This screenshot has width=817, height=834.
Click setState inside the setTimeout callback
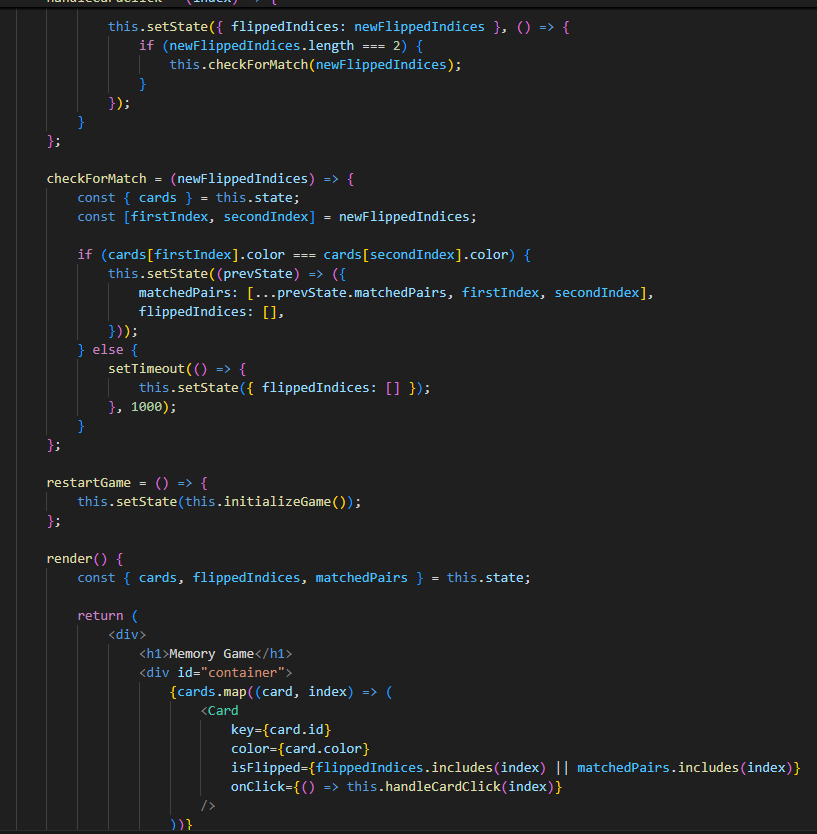click(208, 388)
